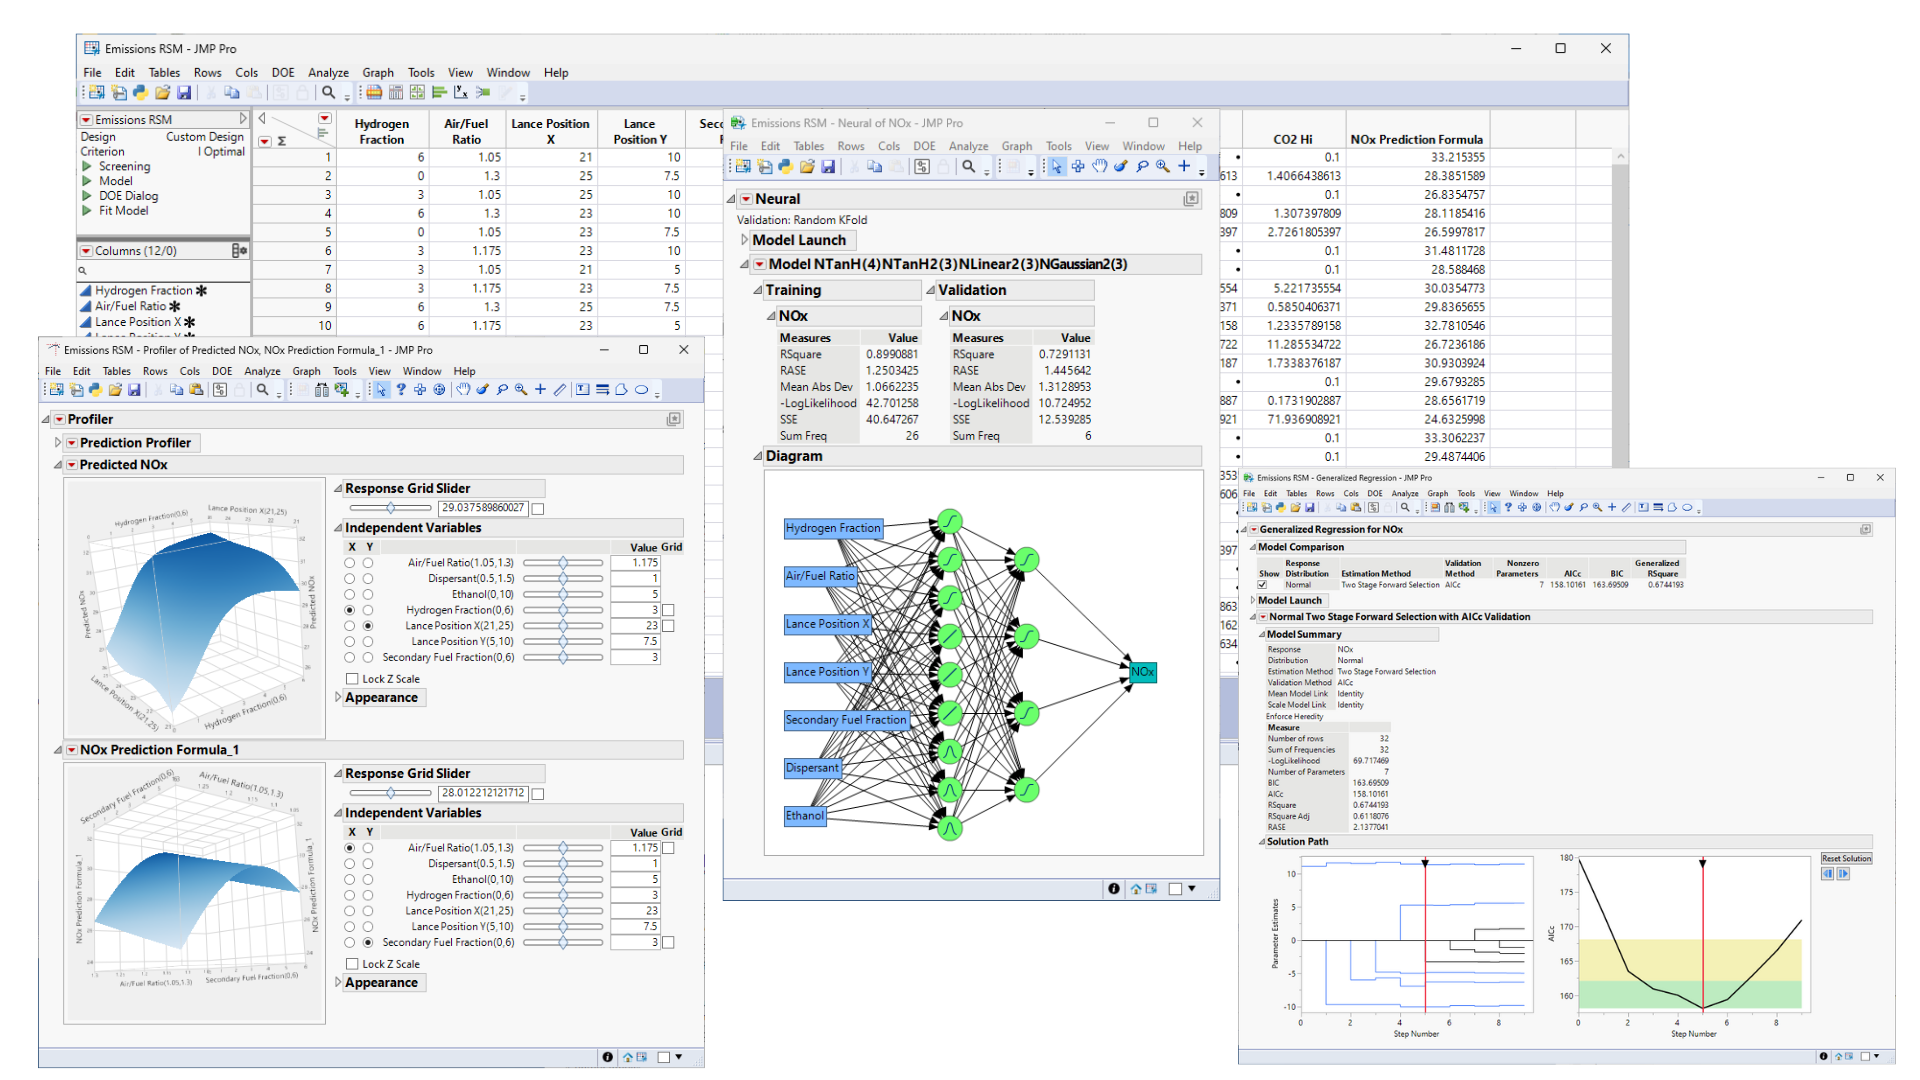
Task: Check Lock Z Scale under Predicted NOx
Action: coord(352,679)
